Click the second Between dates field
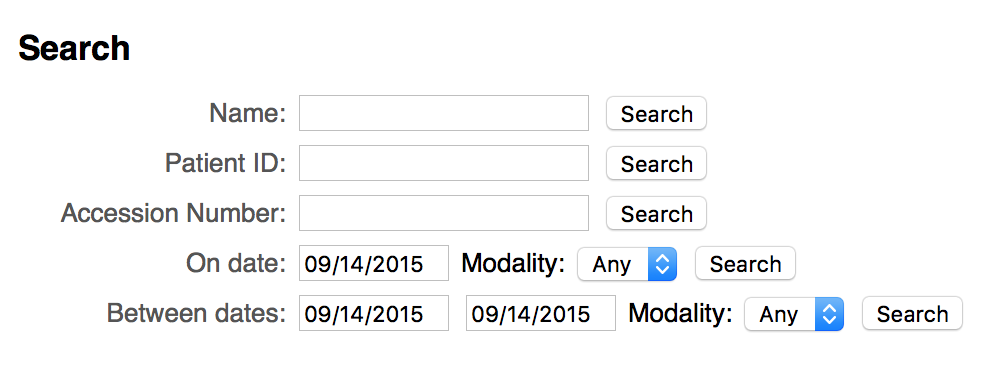1004x372 pixels. coord(541,313)
